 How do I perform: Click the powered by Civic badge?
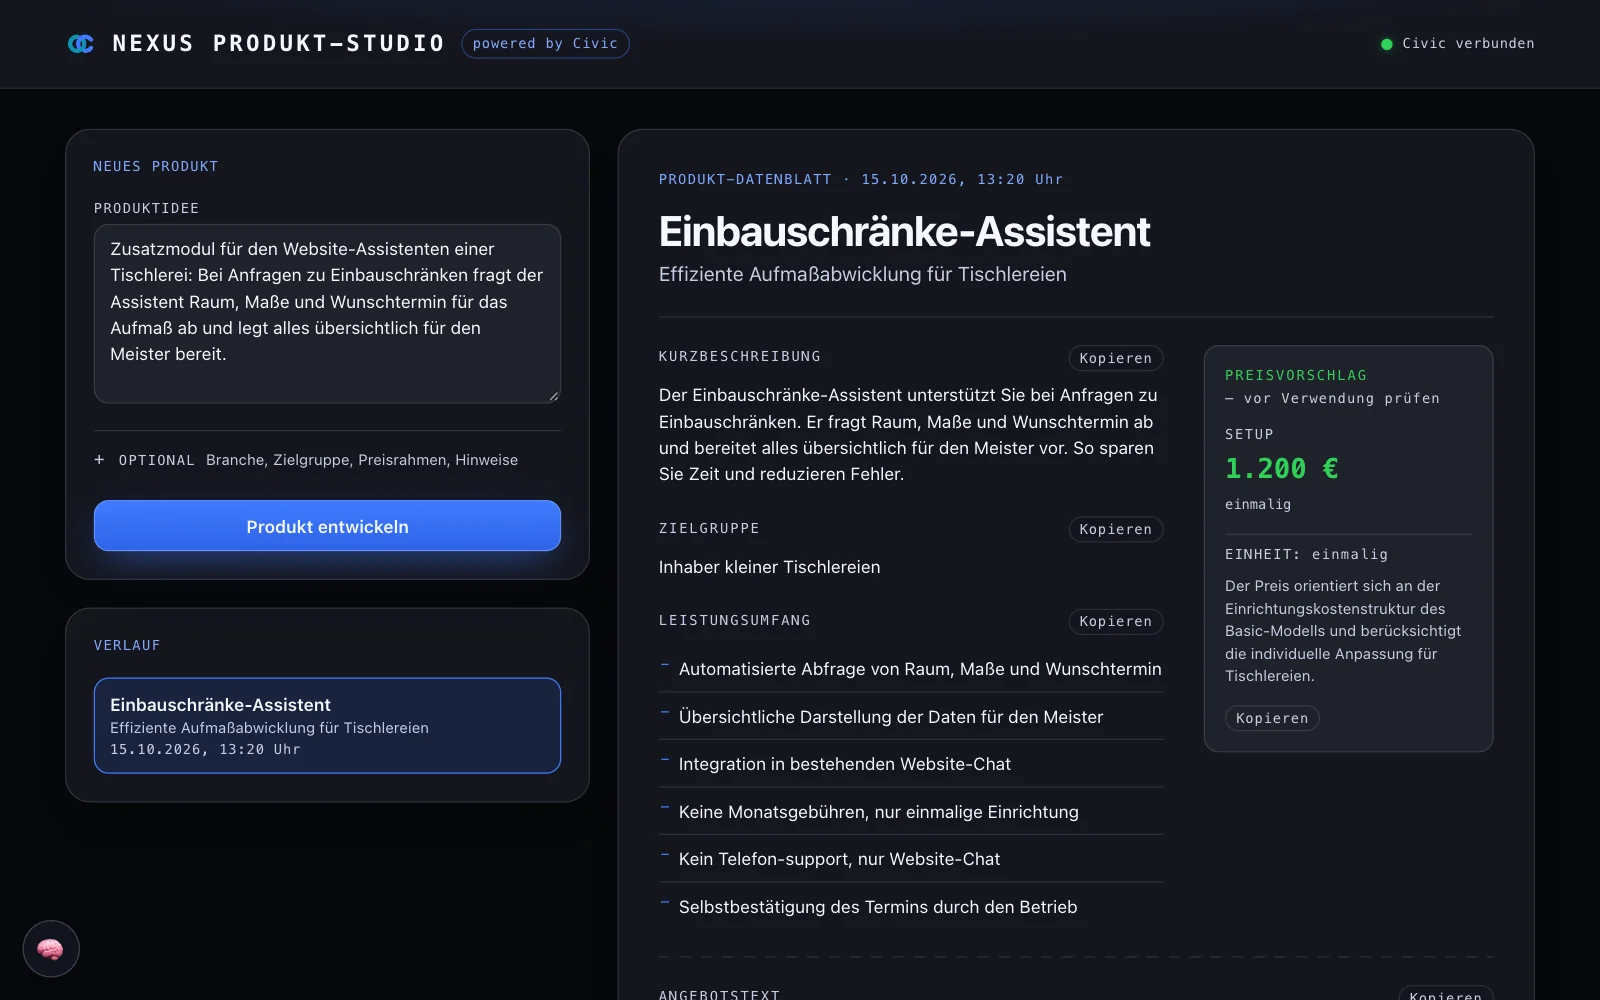coord(545,44)
